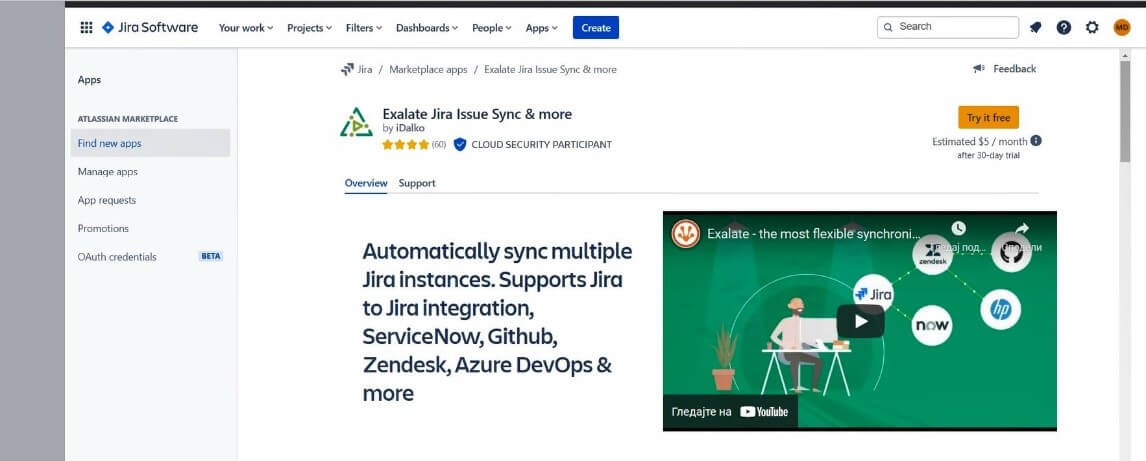The width and height of the screenshot is (1146, 461).
Task: Click the Share arrow icon on video
Action: 1022,229
